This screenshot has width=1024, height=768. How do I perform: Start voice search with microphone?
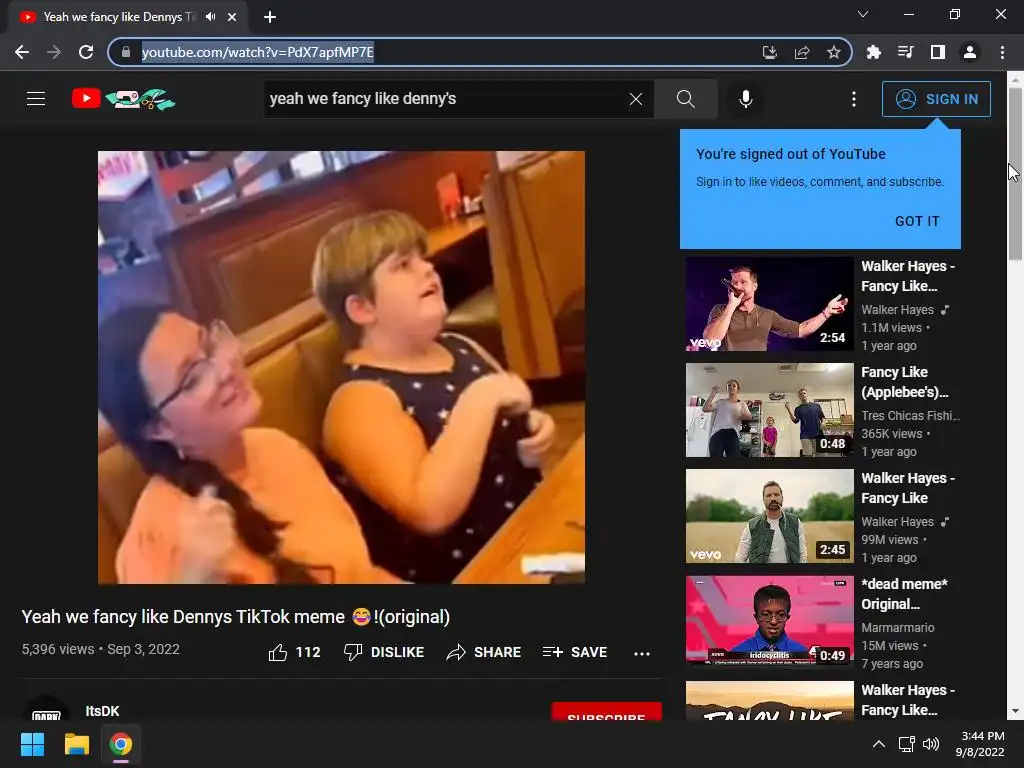pos(745,99)
